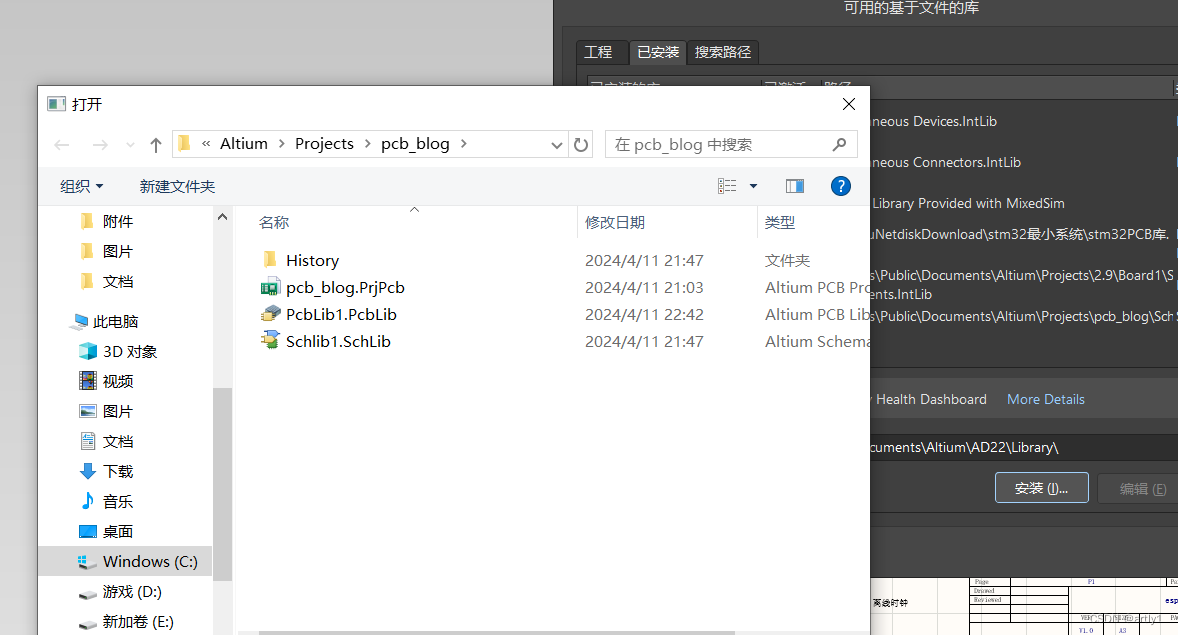Open the 音乐 folder
1178x635 pixels.
pos(118,502)
